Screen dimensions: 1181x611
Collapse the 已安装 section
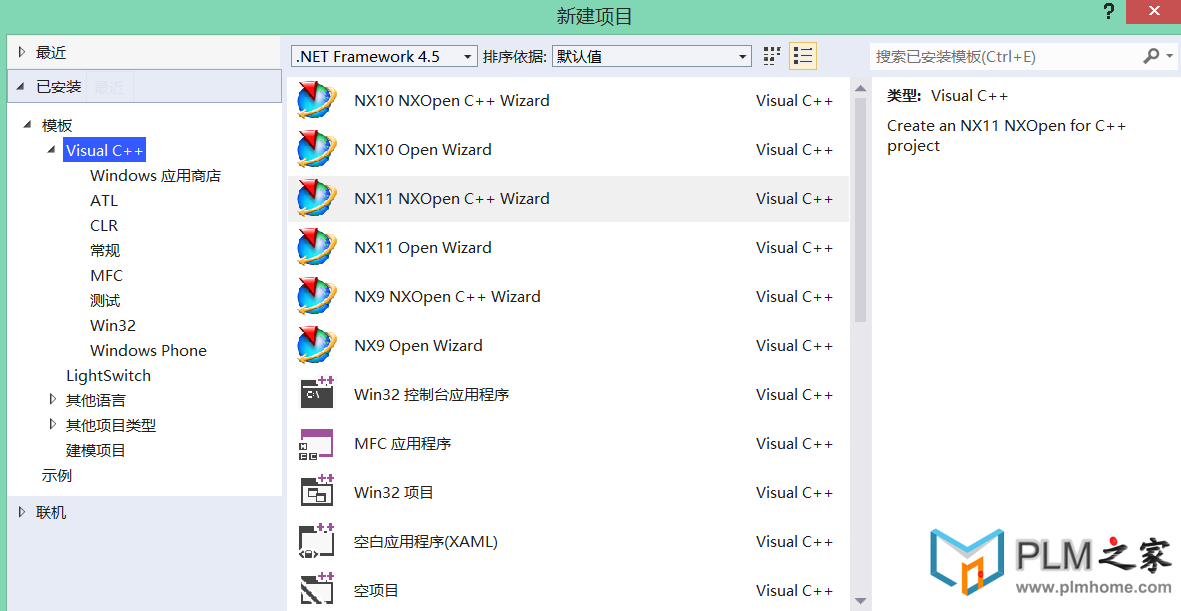pyautogui.click(x=20, y=87)
